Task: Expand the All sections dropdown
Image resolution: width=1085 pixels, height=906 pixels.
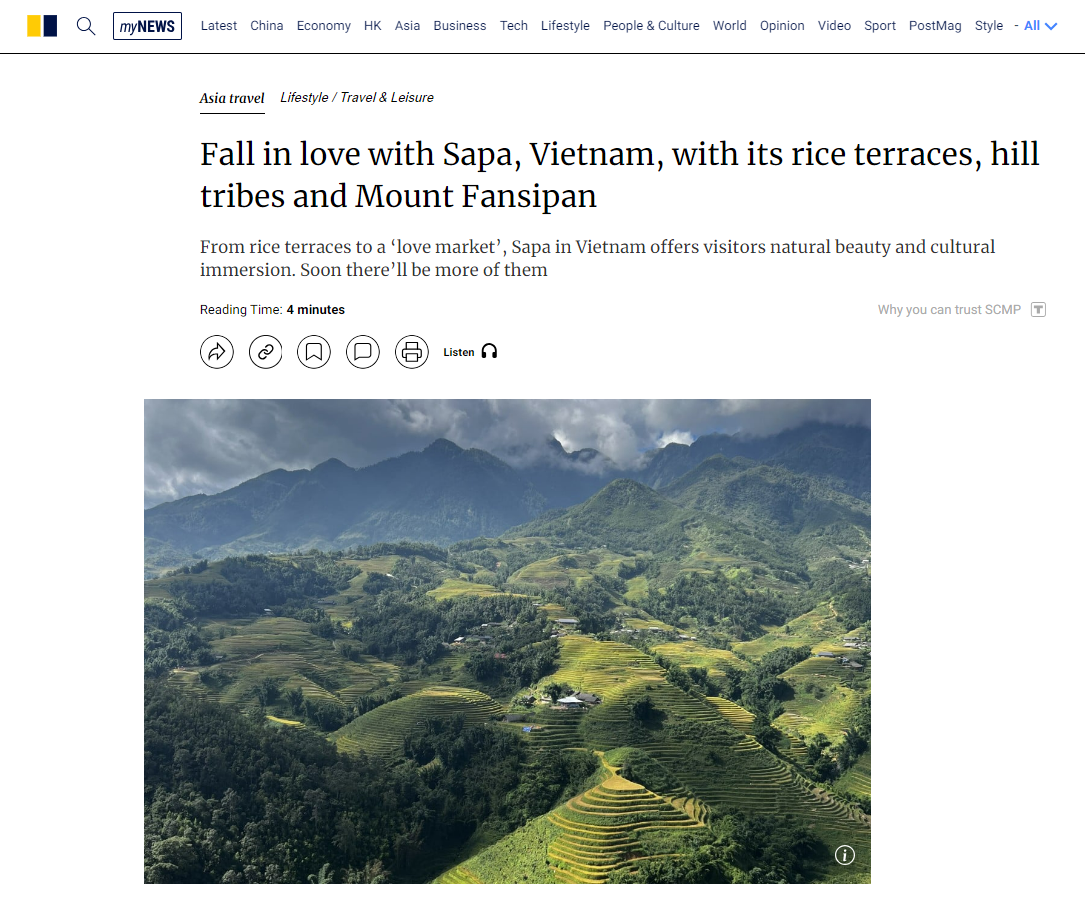Action: point(1040,26)
